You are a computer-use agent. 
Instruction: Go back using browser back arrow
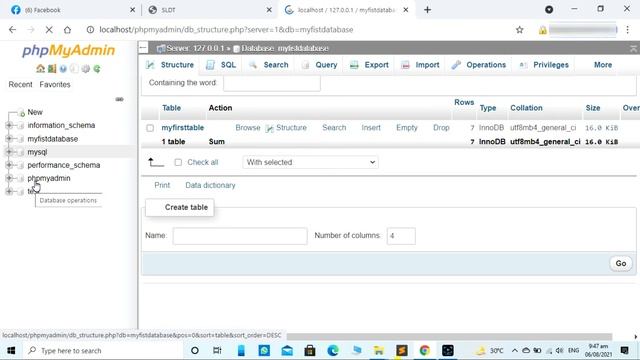[12, 29]
